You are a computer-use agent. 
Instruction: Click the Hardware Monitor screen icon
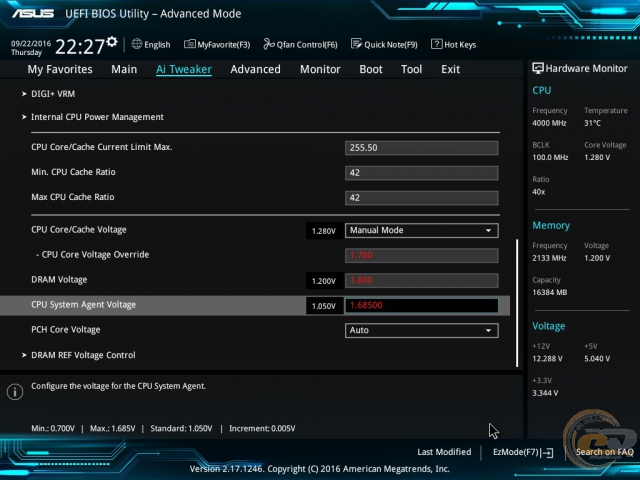click(x=538, y=68)
